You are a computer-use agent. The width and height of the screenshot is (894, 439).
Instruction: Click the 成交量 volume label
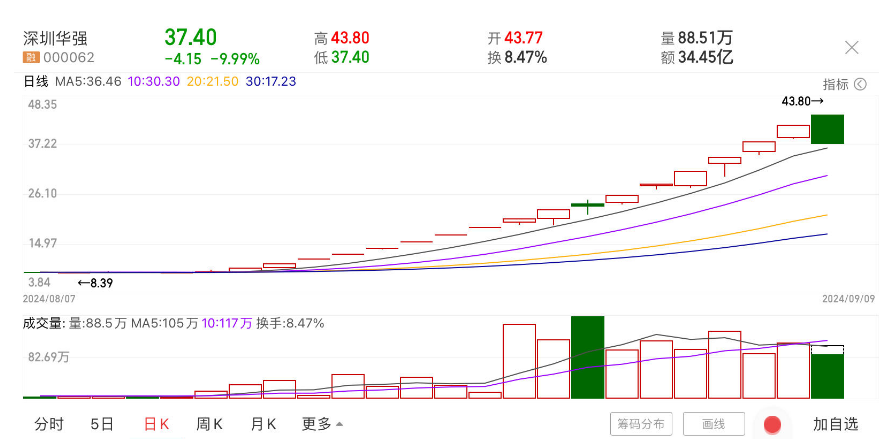click(43, 324)
